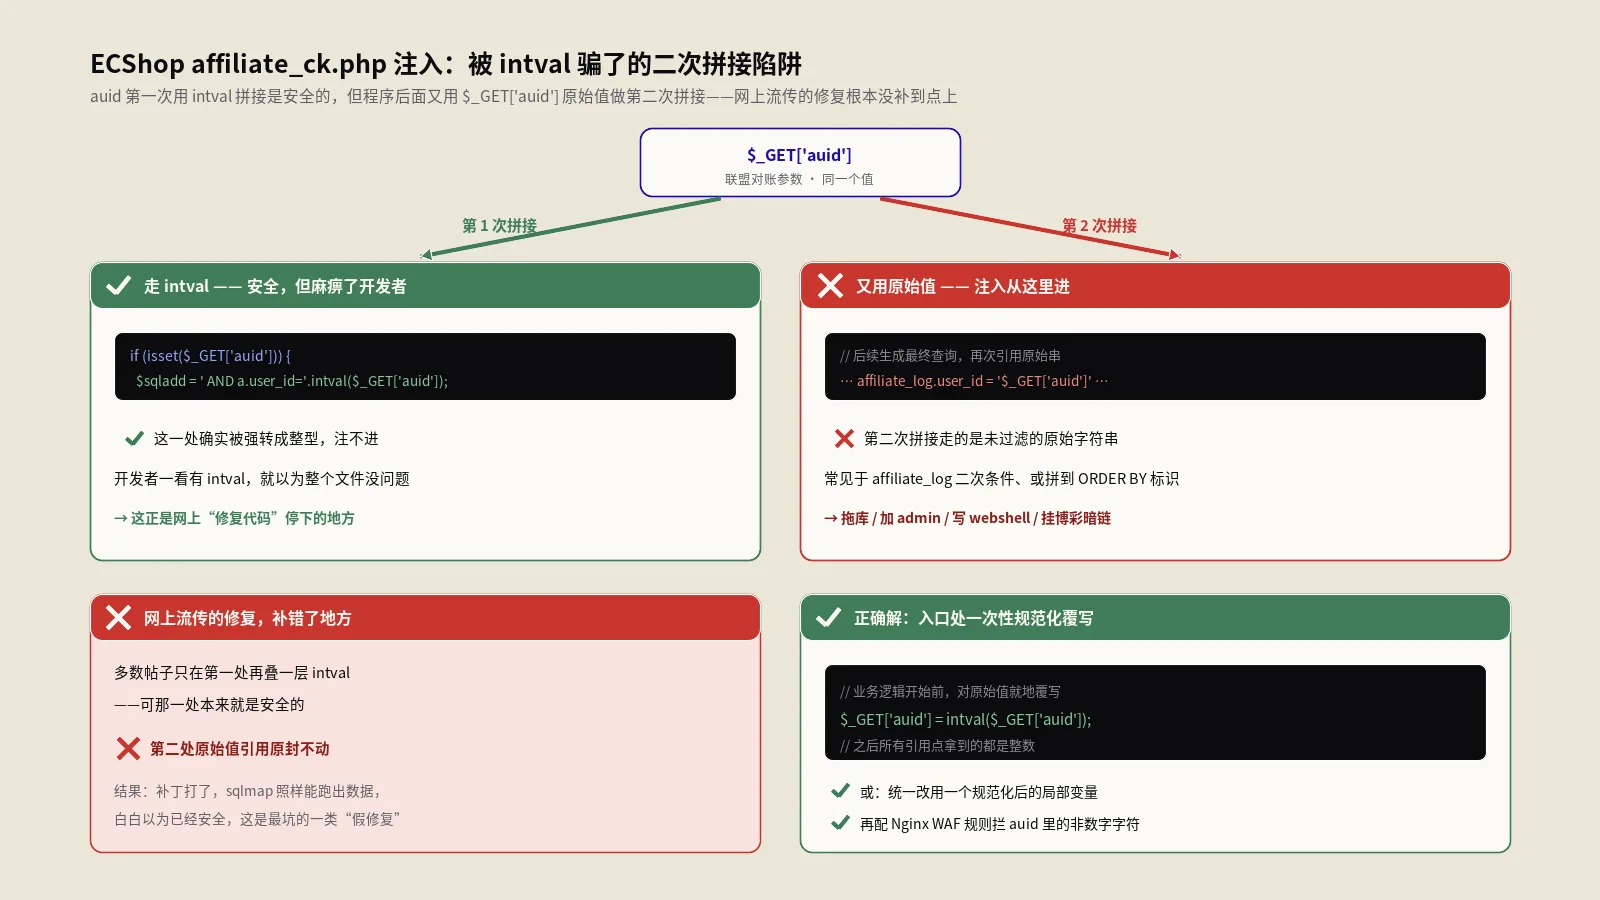
Task: Click the white checkmark icon beside 正确解 header
Action: pyautogui.click(x=828, y=618)
